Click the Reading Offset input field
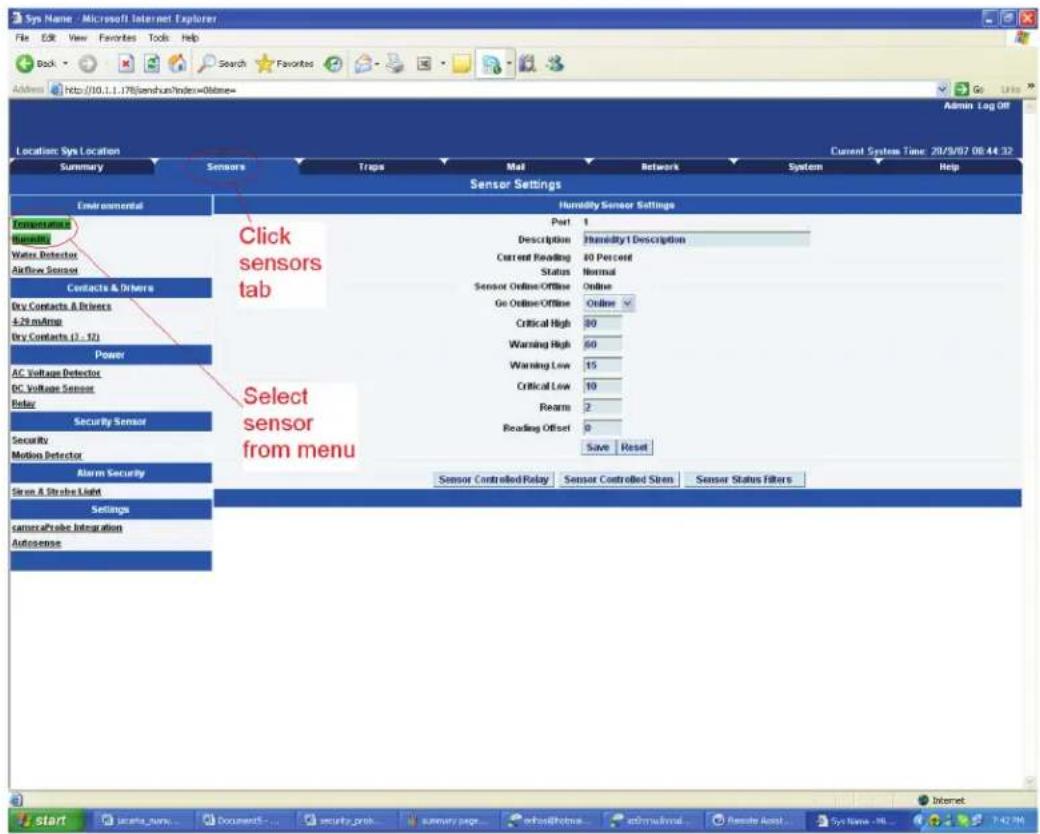 (602, 428)
